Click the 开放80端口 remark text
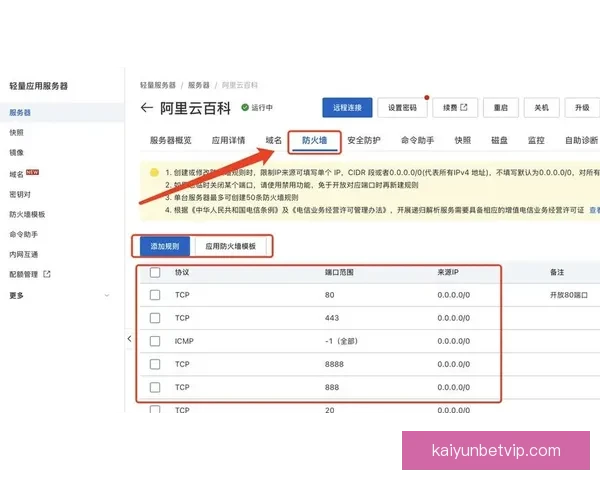 [x=569, y=295]
